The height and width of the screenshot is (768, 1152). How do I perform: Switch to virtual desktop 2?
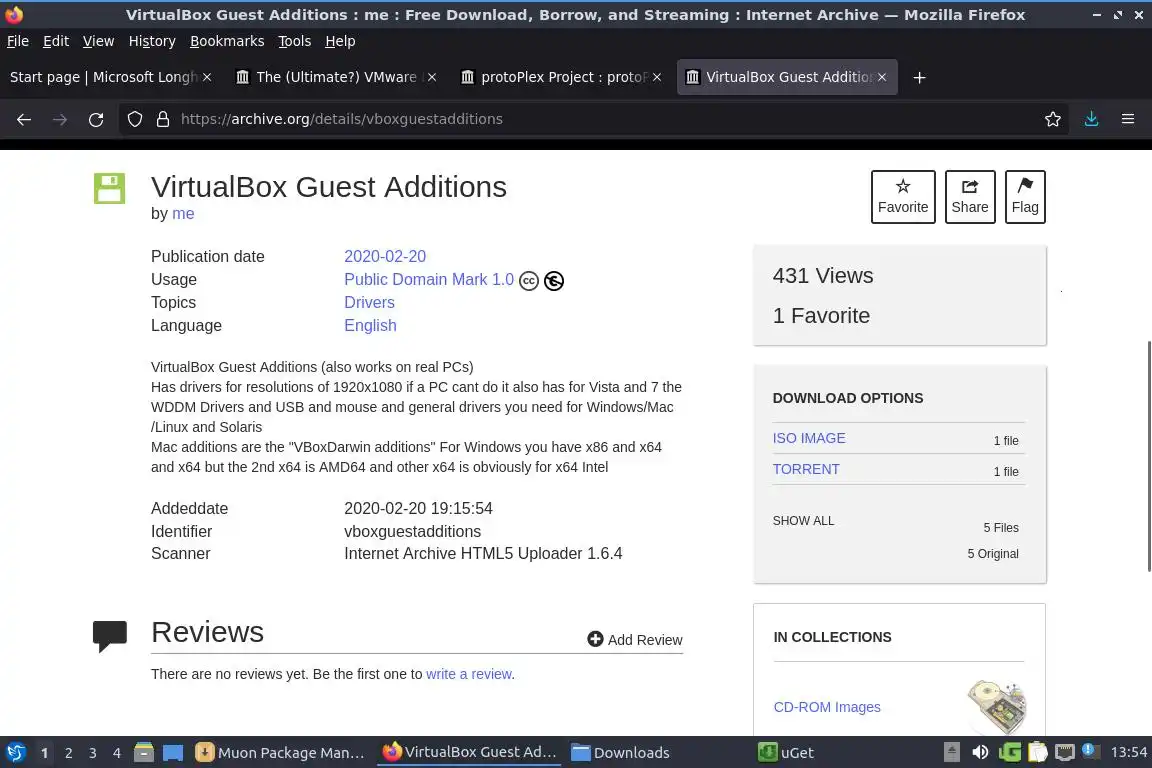(x=68, y=753)
